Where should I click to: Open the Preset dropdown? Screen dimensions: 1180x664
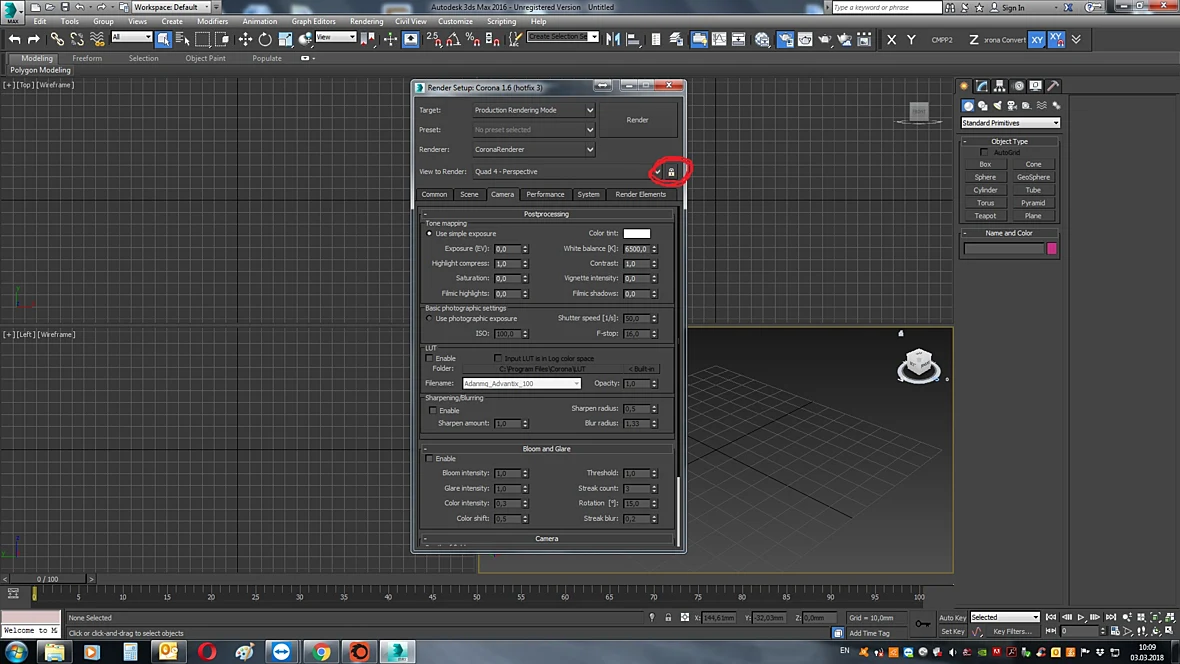coord(534,129)
